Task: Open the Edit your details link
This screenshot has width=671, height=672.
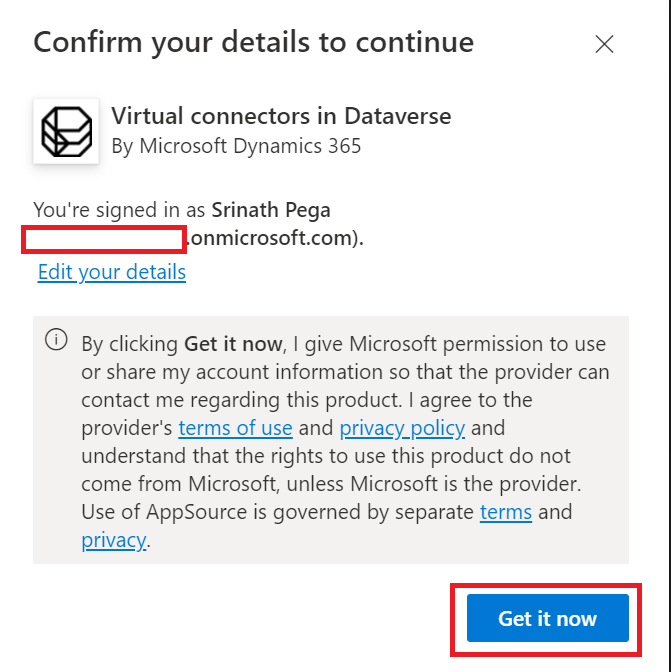Action: tap(112, 272)
